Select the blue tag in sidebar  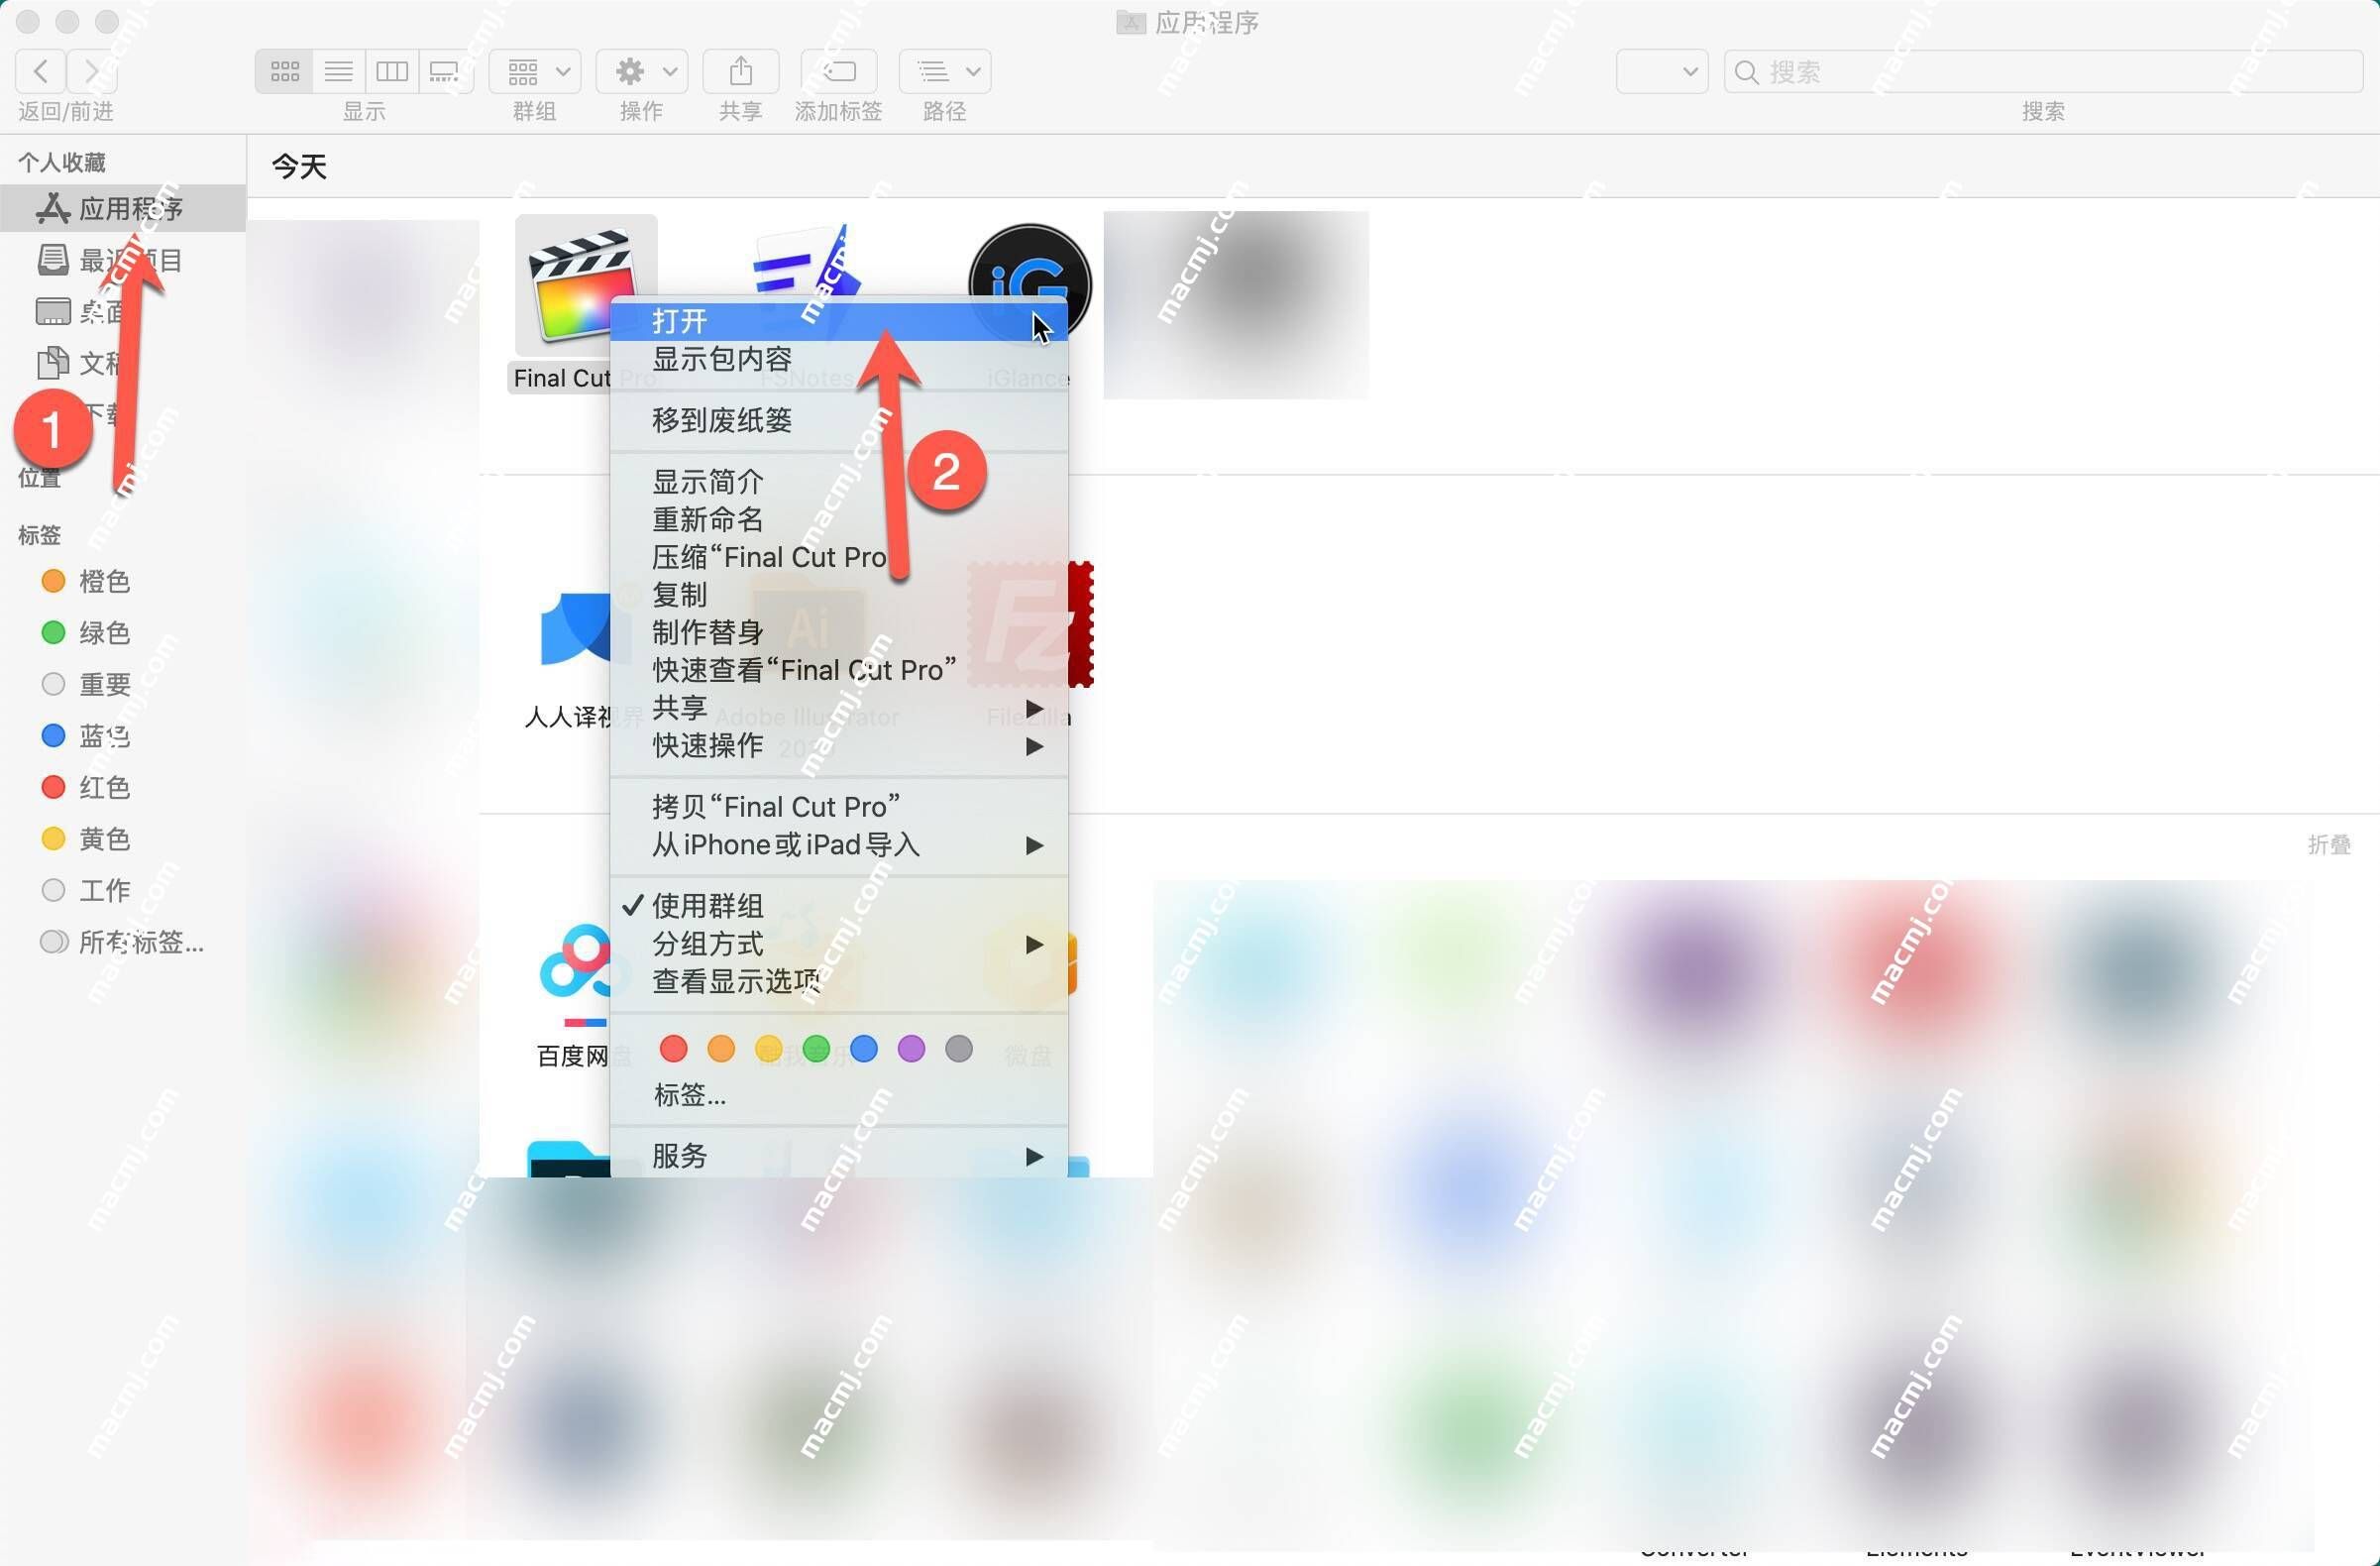123,736
